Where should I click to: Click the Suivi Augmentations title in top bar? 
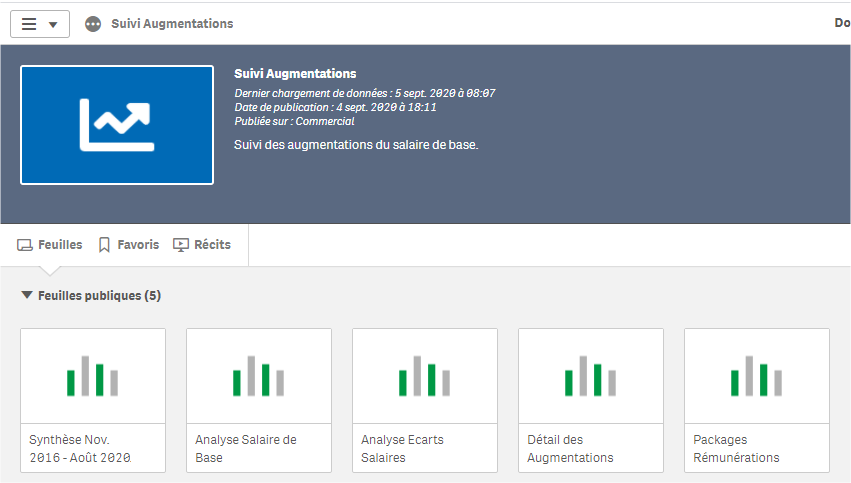coord(172,24)
